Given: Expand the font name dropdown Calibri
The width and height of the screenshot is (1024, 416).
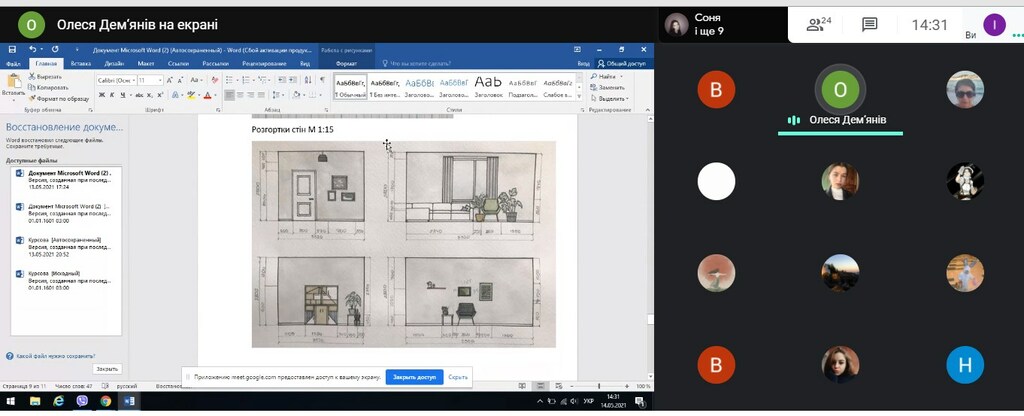Looking at the screenshot, I should [134, 80].
